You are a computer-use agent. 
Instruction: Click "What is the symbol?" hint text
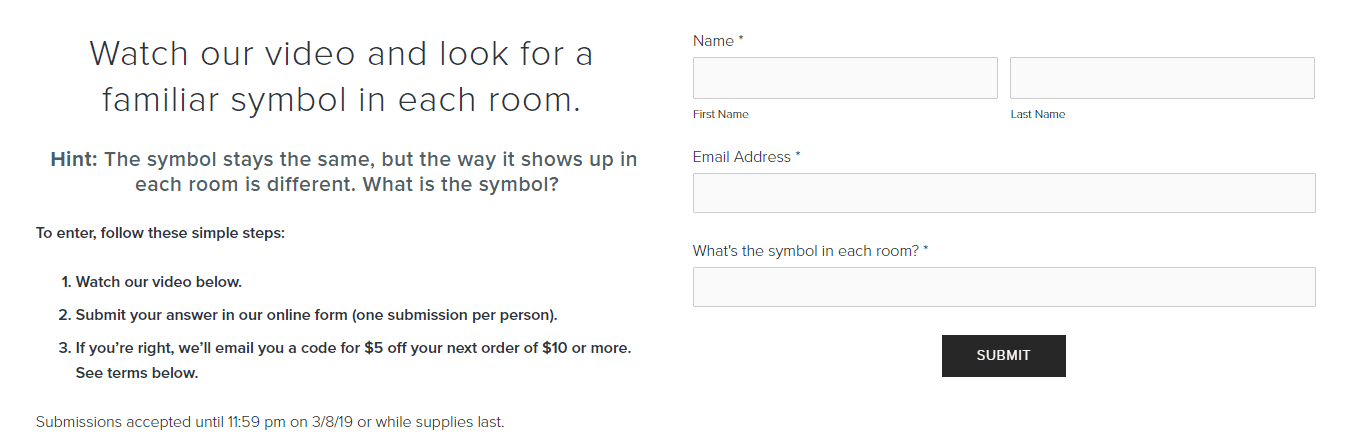(460, 185)
